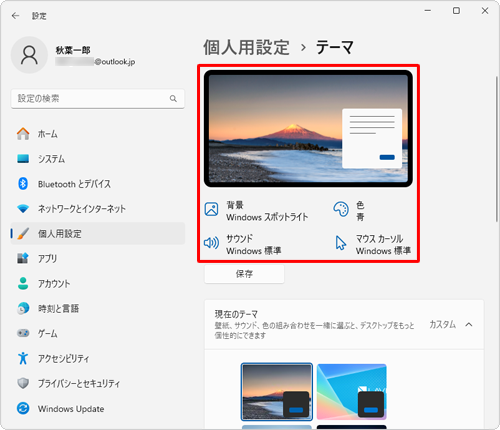Open Windows Update page
This screenshot has height=430, width=500.
click(98, 408)
